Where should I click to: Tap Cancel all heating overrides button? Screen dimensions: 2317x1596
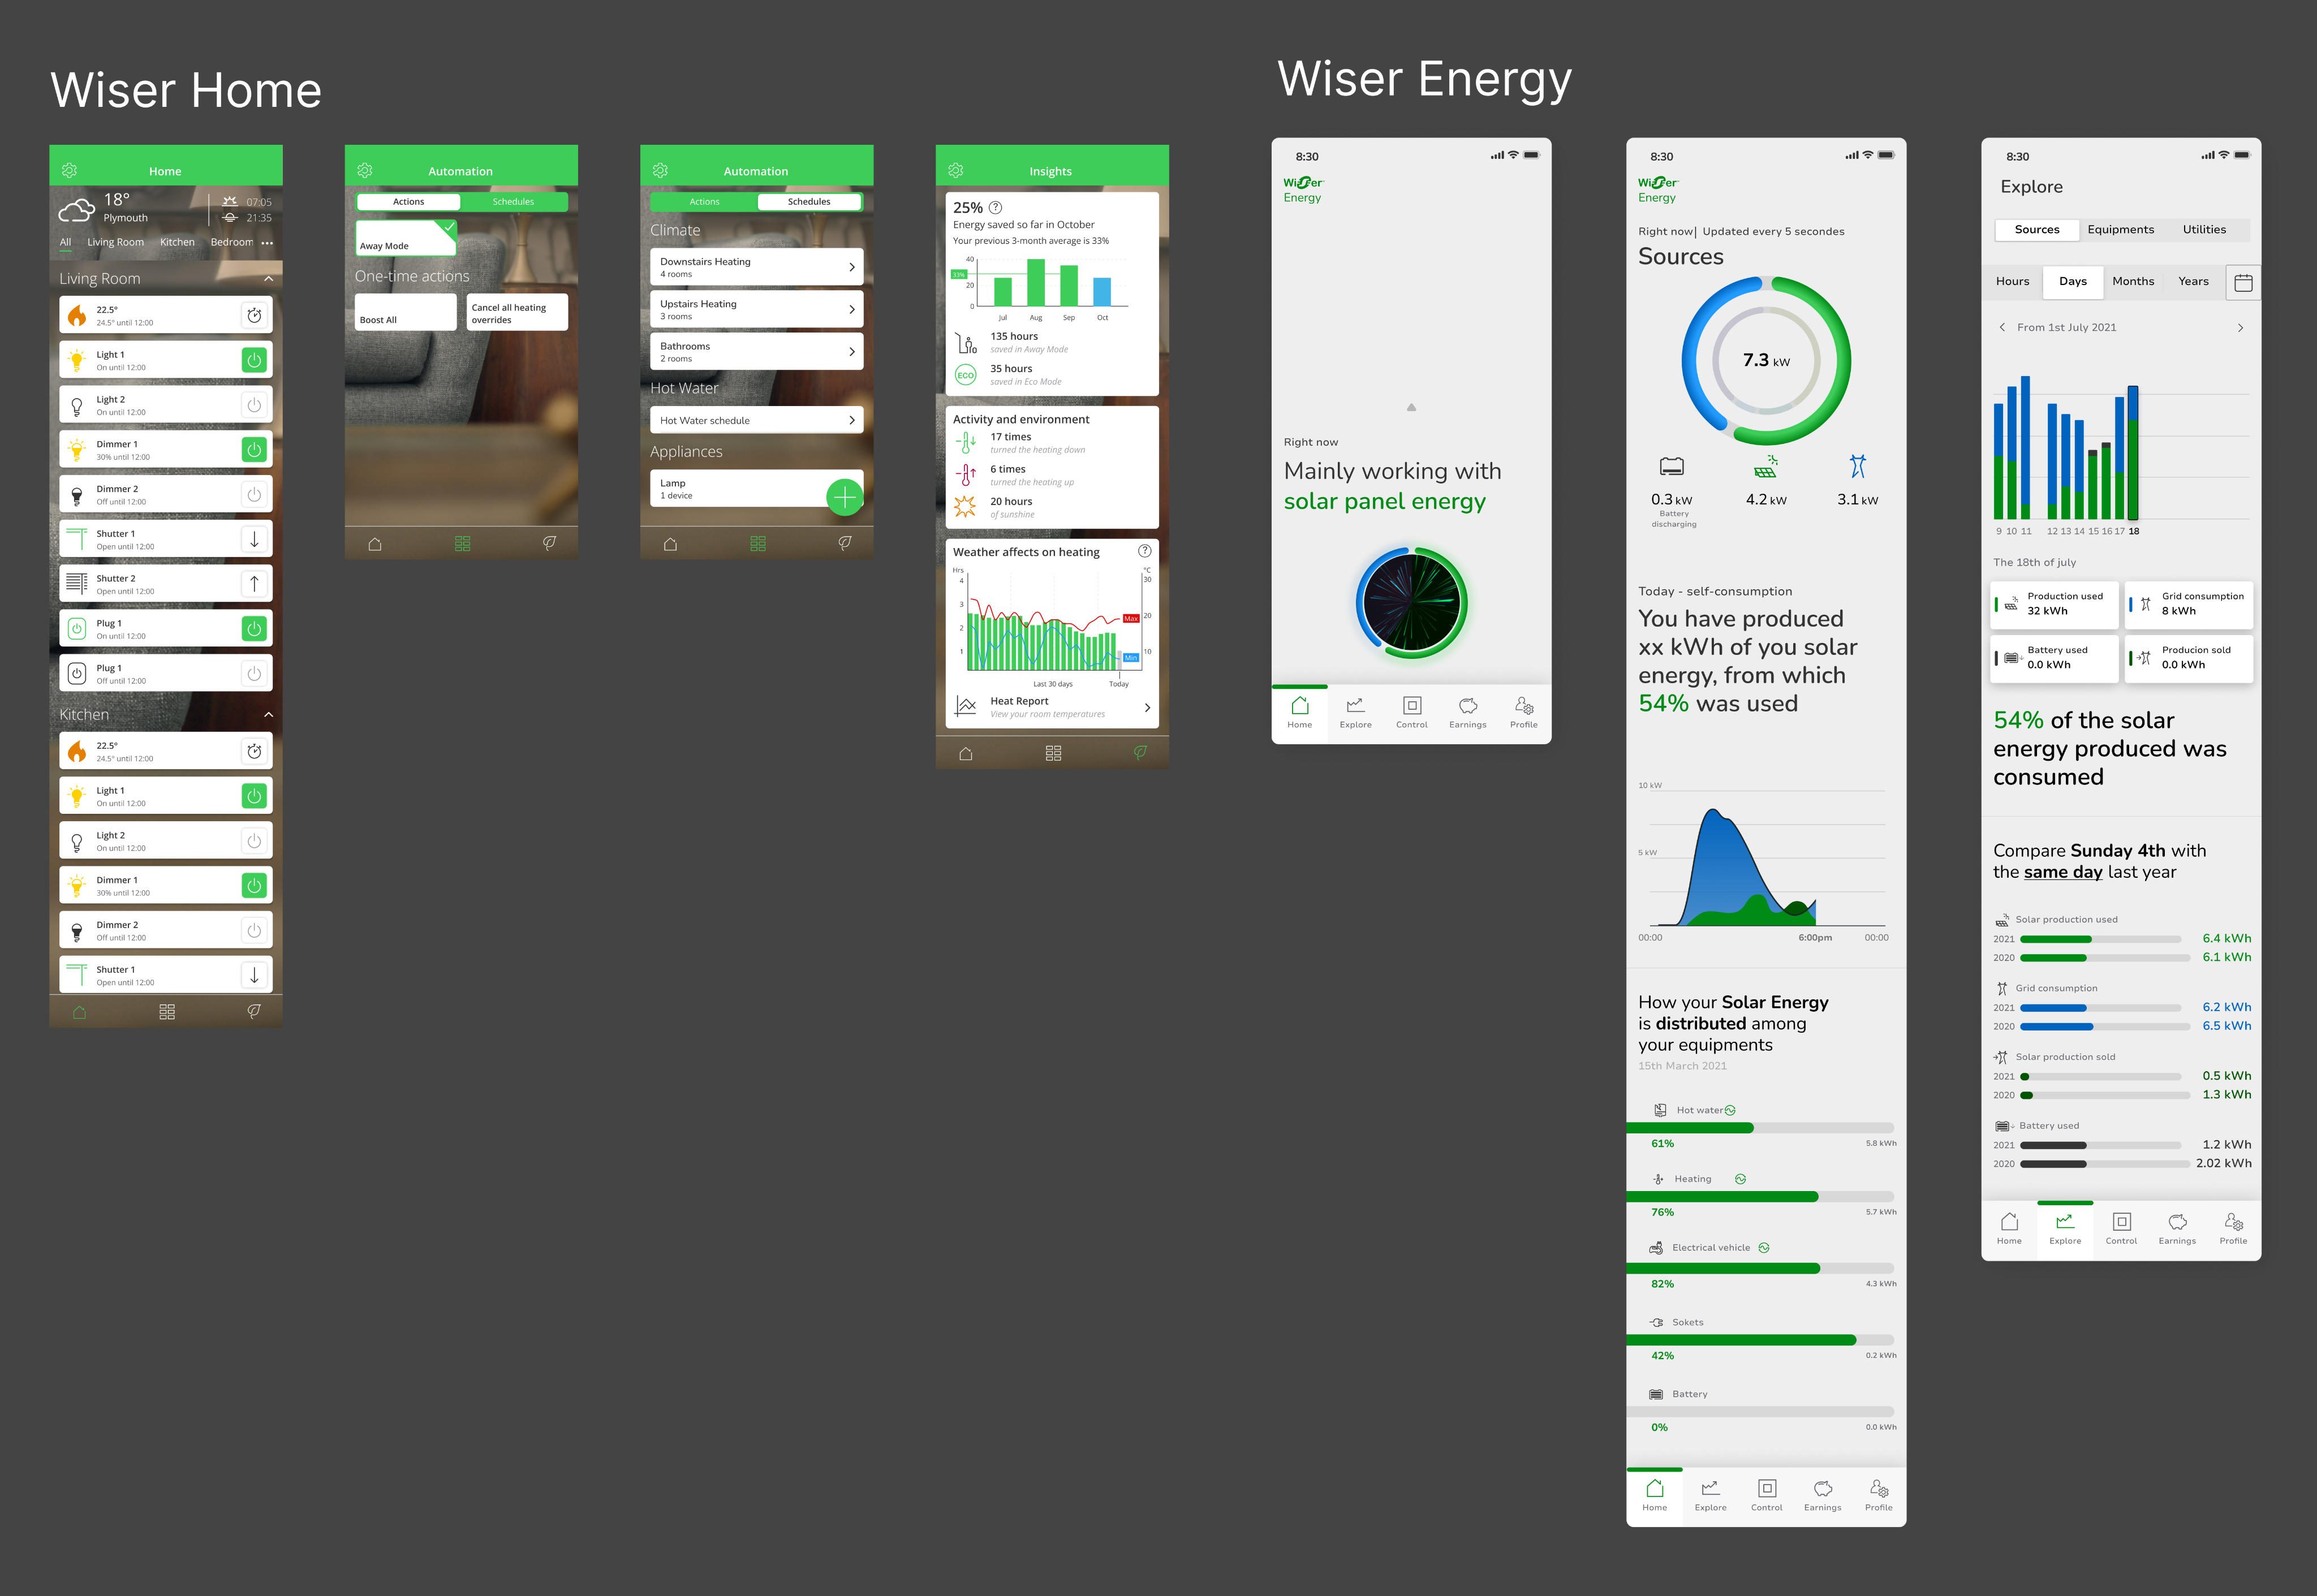tap(517, 312)
